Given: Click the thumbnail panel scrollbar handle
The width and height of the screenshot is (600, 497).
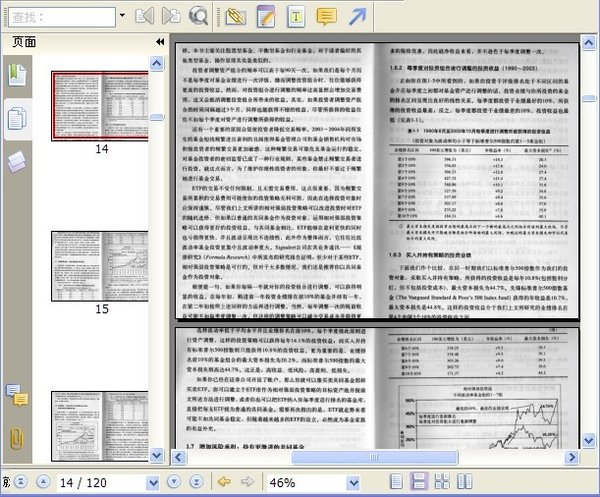Looking at the screenshot, I should coord(157,117).
